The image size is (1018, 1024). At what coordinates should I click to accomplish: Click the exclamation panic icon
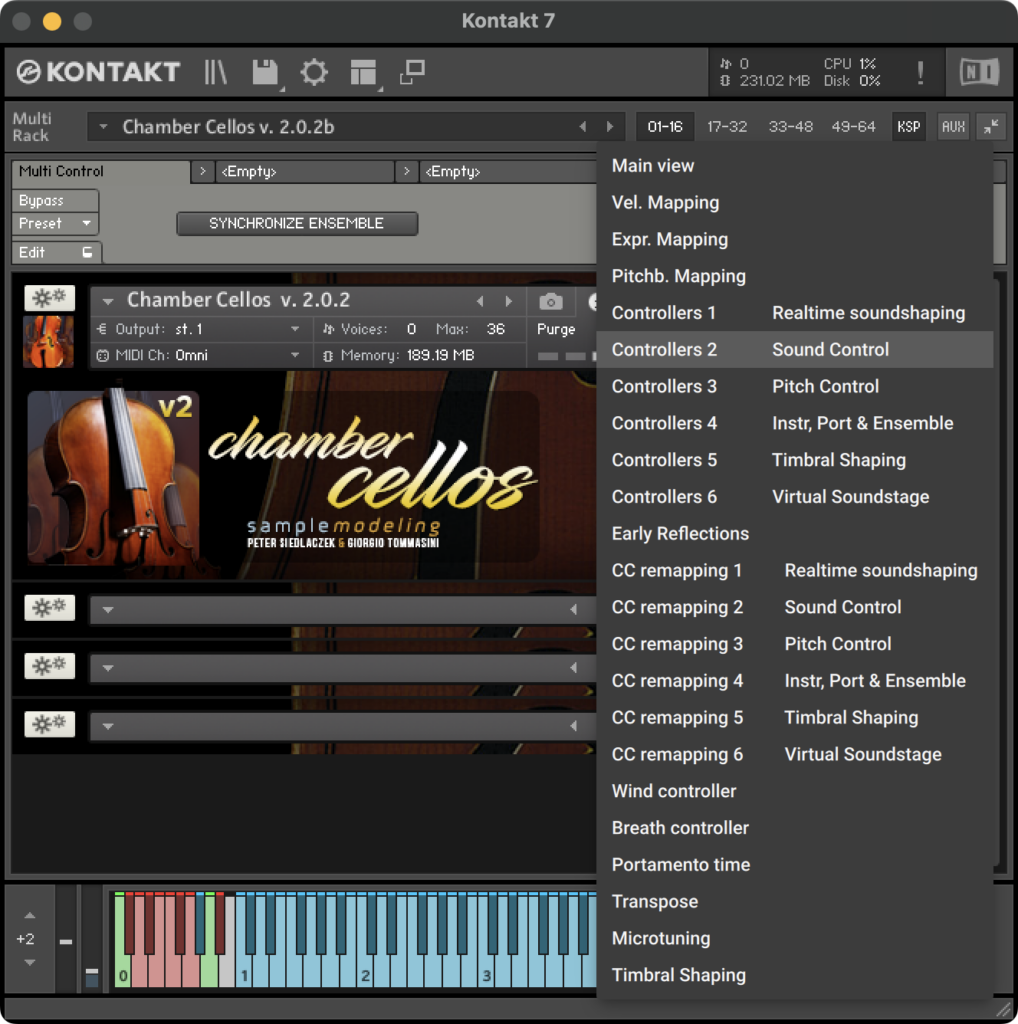tap(920, 72)
